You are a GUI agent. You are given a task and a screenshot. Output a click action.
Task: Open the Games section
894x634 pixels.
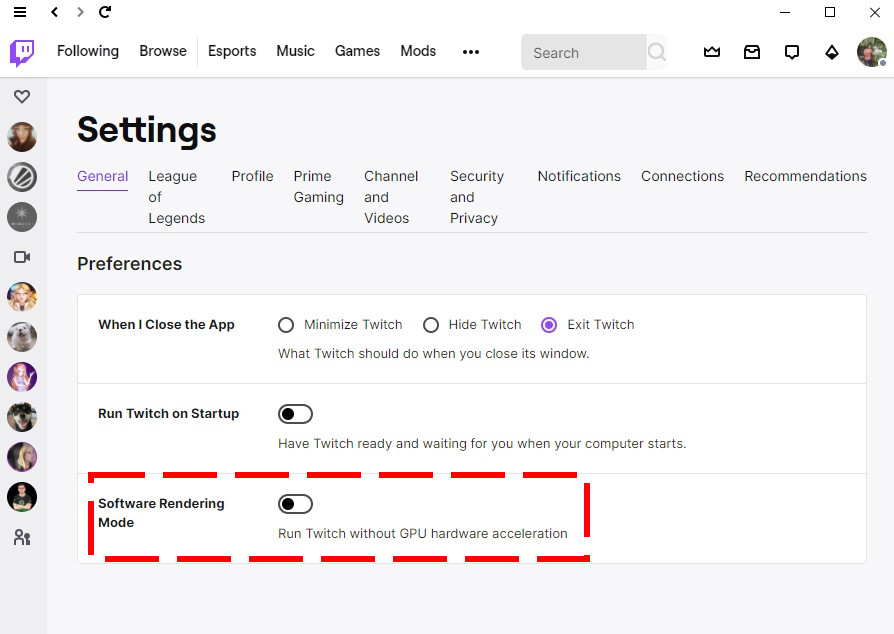click(357, 51)
